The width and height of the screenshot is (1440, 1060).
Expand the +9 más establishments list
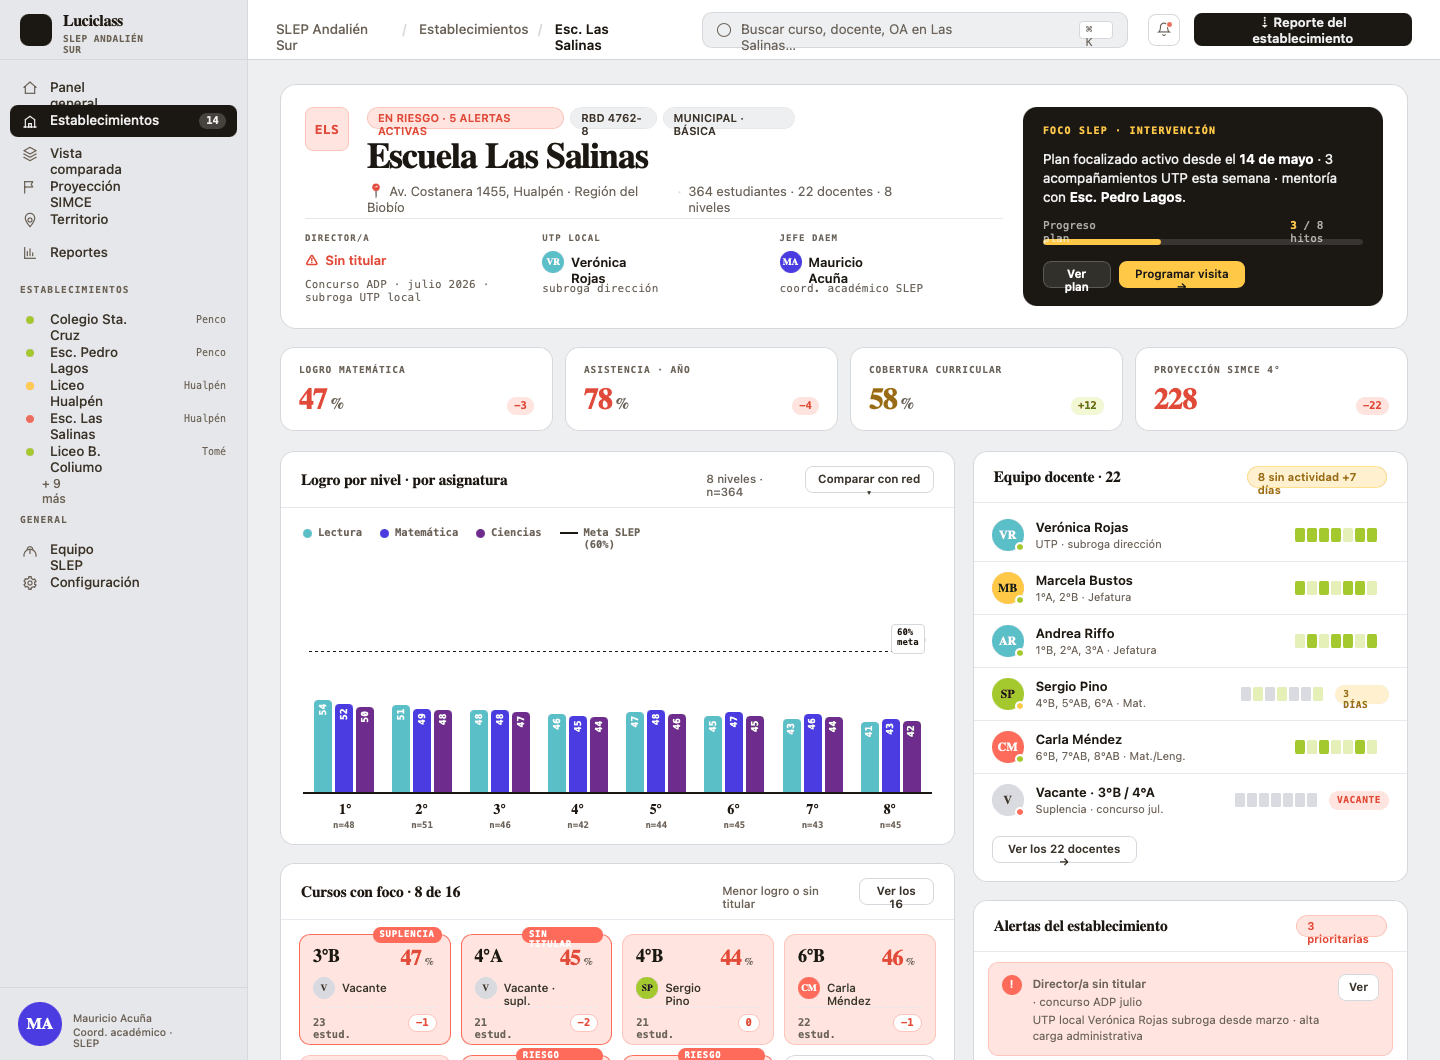point(54,491)
